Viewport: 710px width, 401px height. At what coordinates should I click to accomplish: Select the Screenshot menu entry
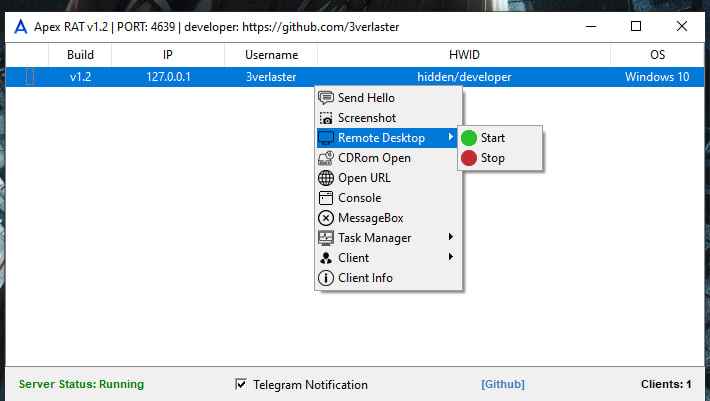[x=389, y=118]
